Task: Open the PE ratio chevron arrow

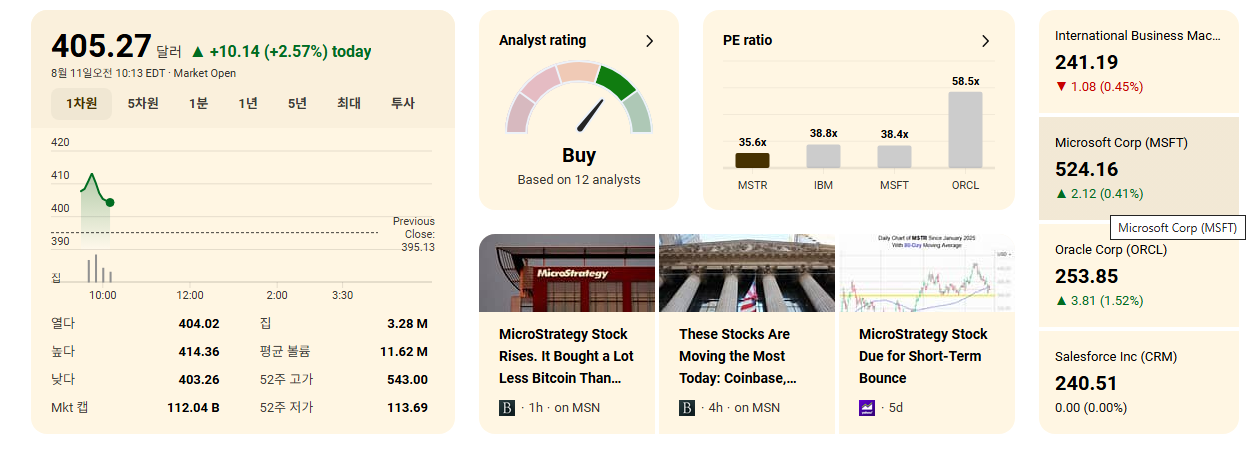Action: tap(985, 41)
